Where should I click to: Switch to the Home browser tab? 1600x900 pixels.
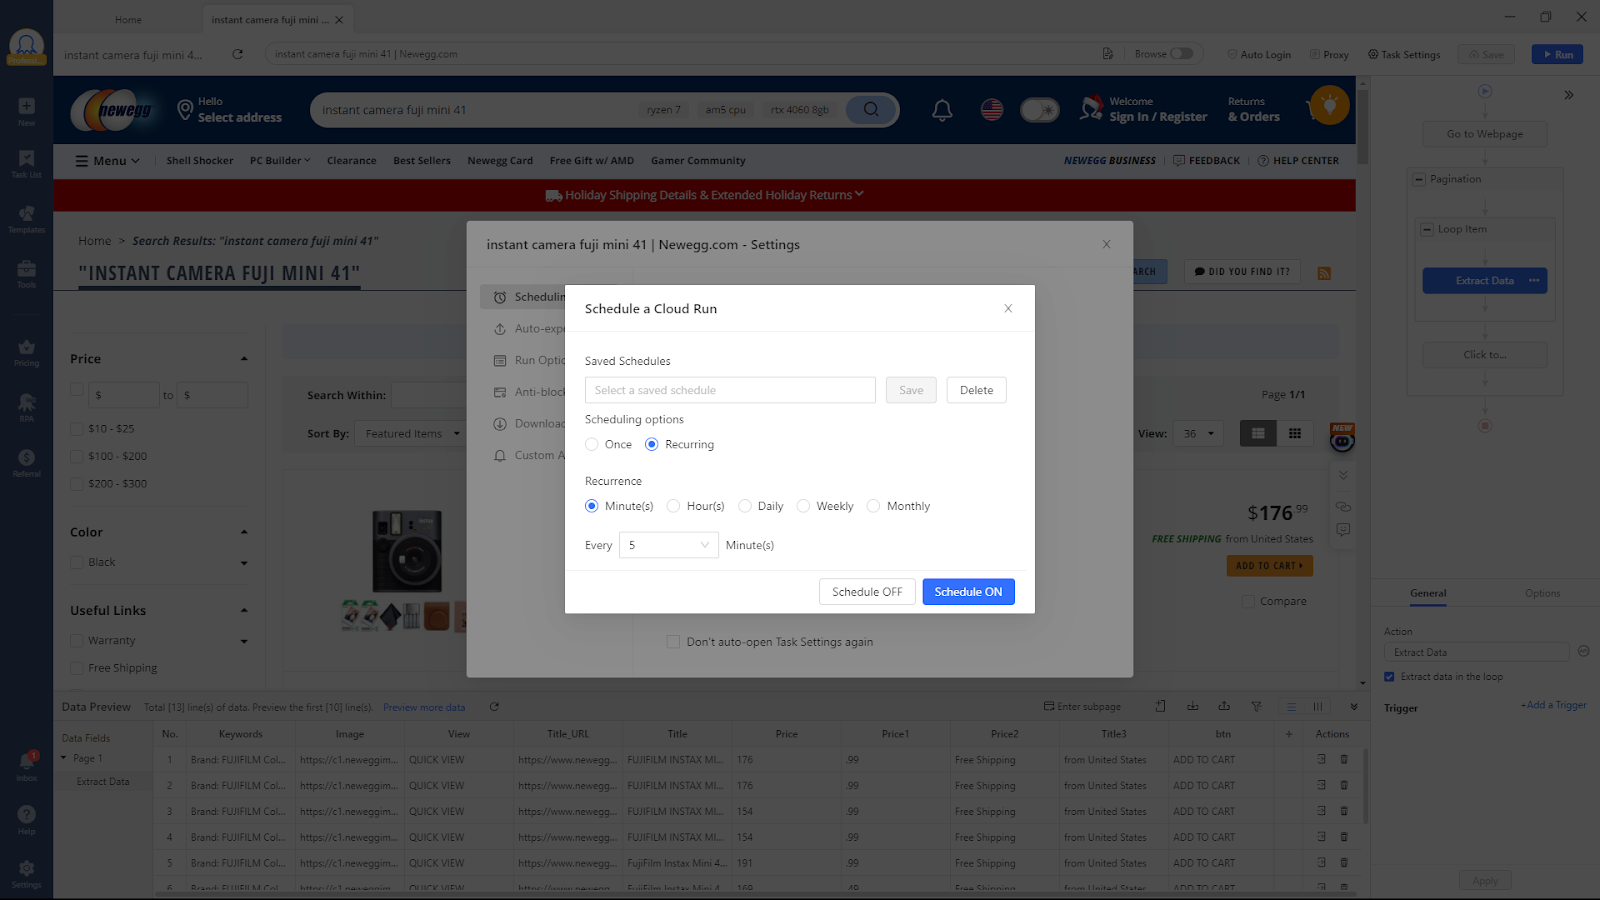click(128, 18)
